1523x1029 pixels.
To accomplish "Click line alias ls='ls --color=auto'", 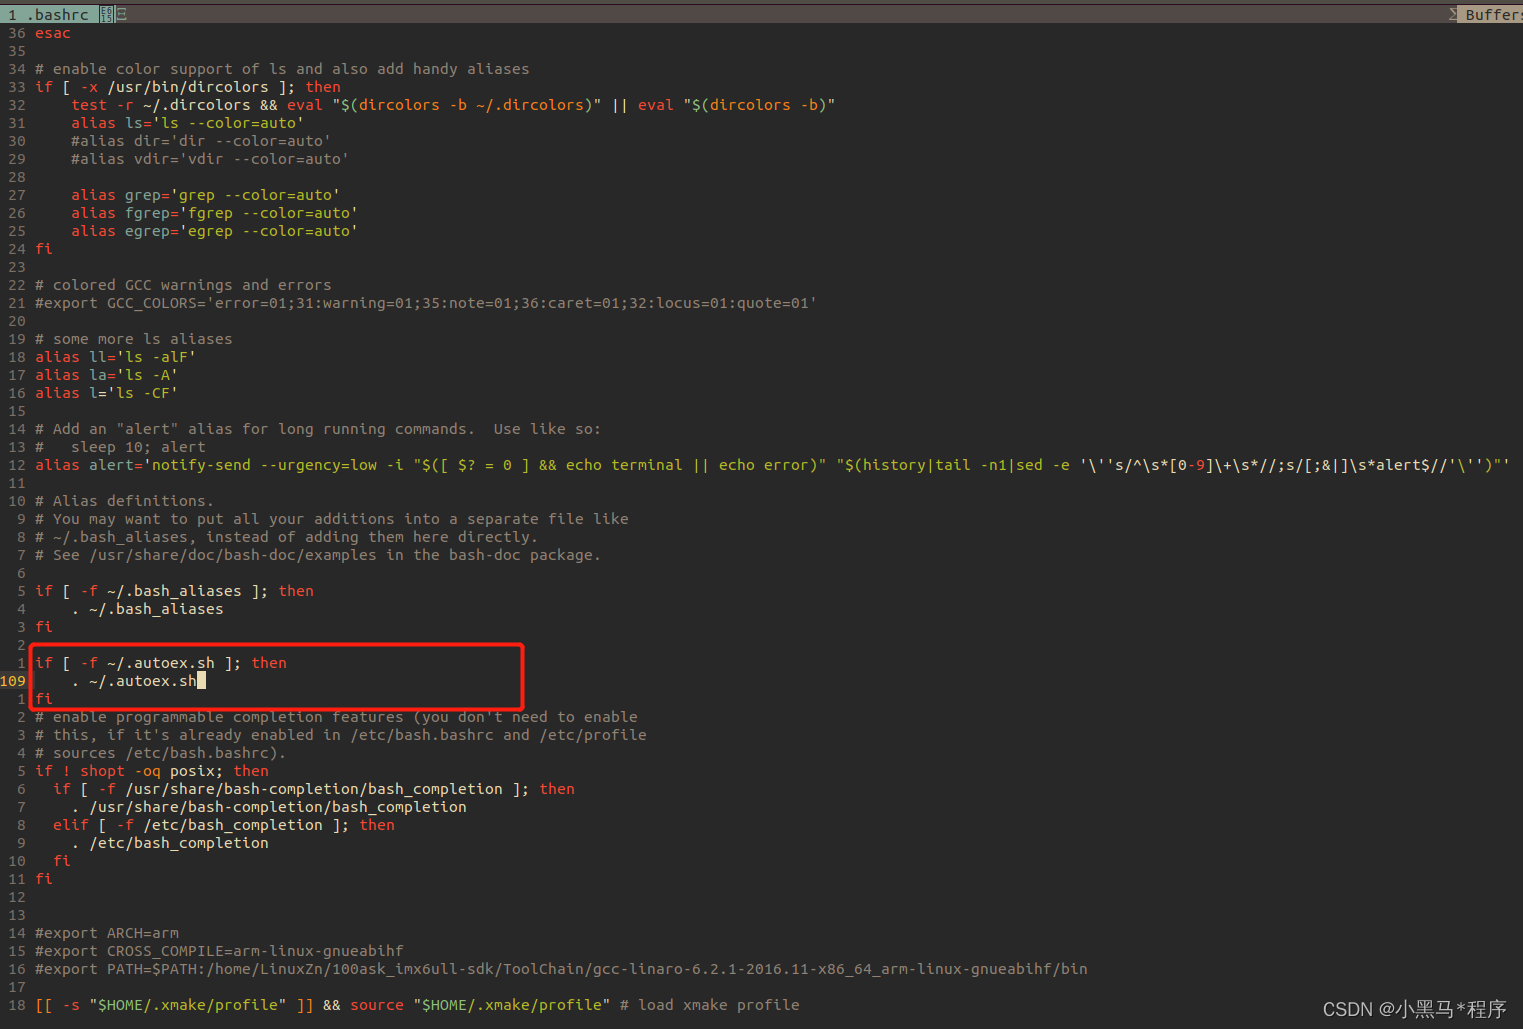I will pyautogui.click(x=187, y=123).
